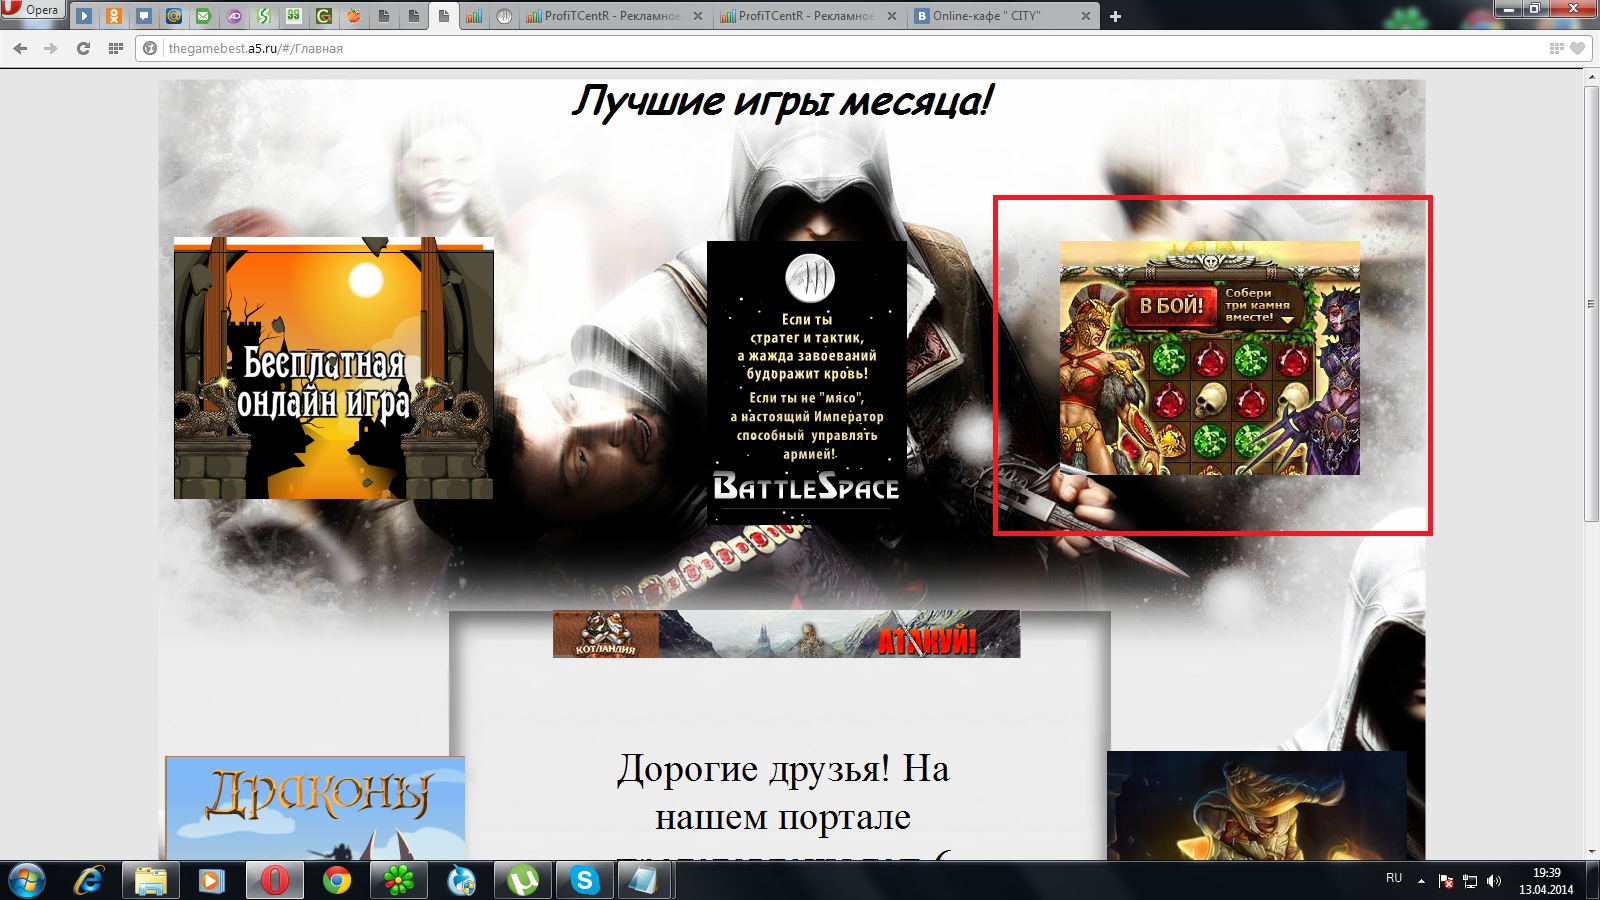
Task: Reload the current page
Action: [x=83, y=48]
